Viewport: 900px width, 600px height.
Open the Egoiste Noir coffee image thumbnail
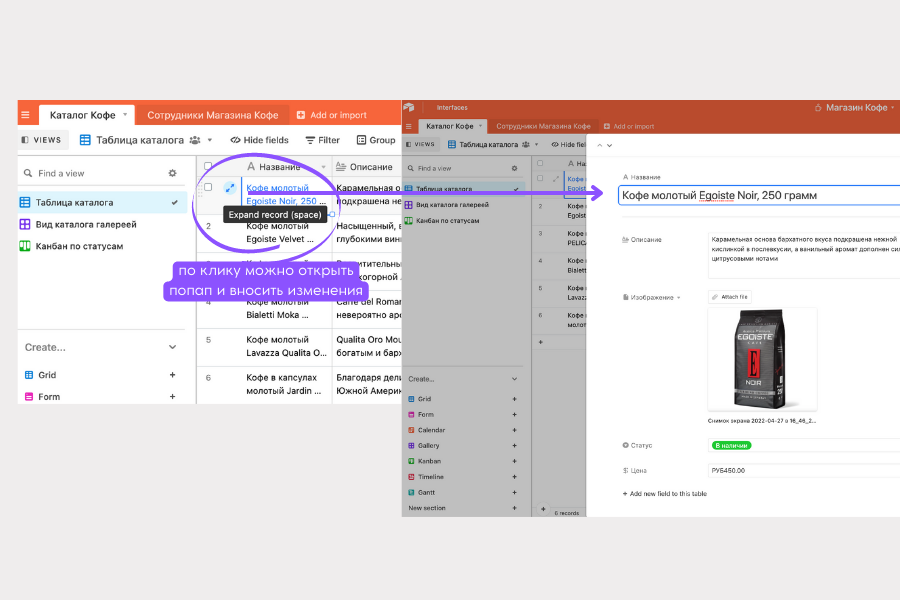pyautogui.click(x=762, y=359)
